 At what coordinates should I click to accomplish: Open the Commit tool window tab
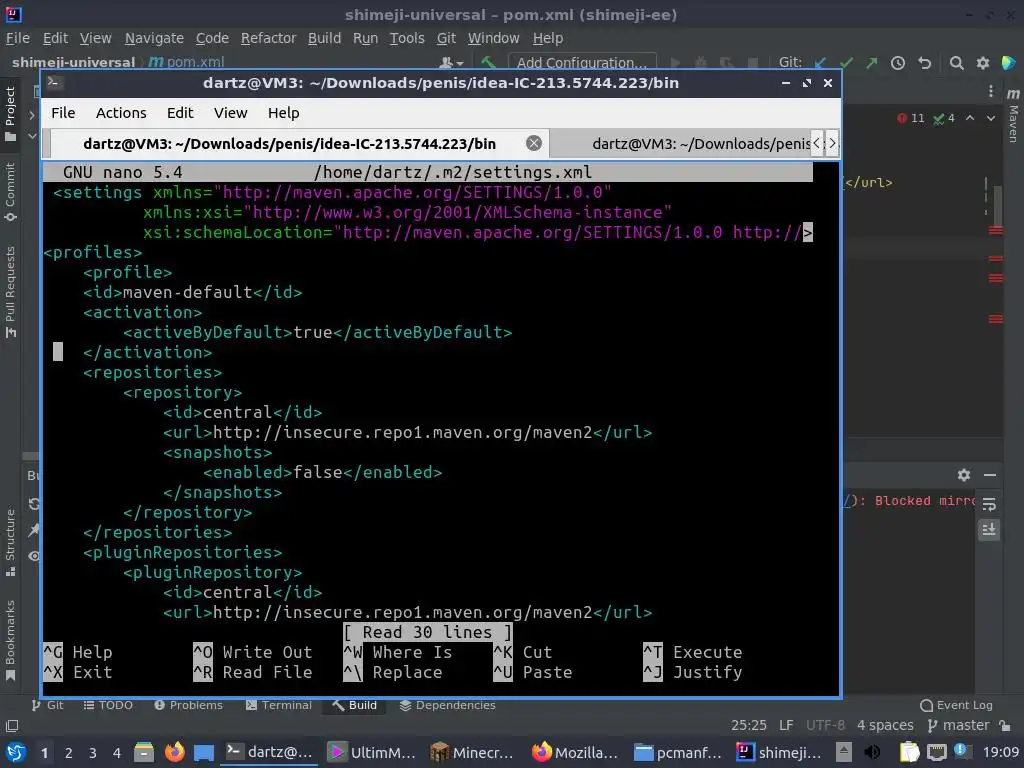(10, 193)
